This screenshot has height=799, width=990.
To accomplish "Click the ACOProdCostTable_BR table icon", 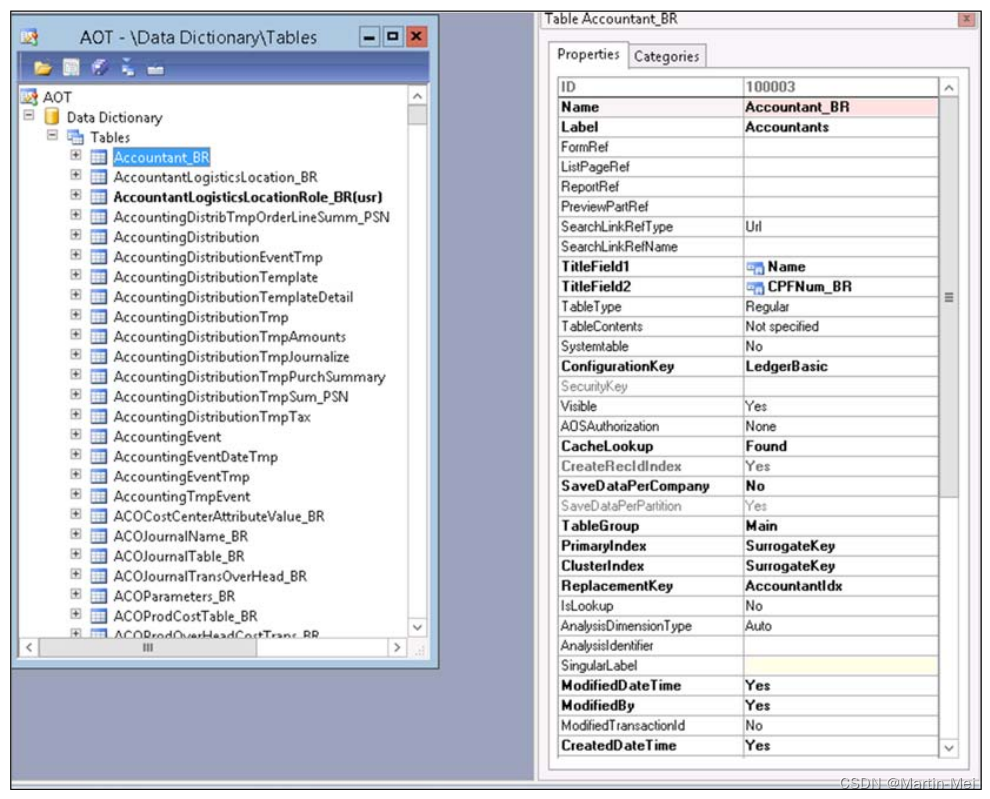I will click(98, 616).
